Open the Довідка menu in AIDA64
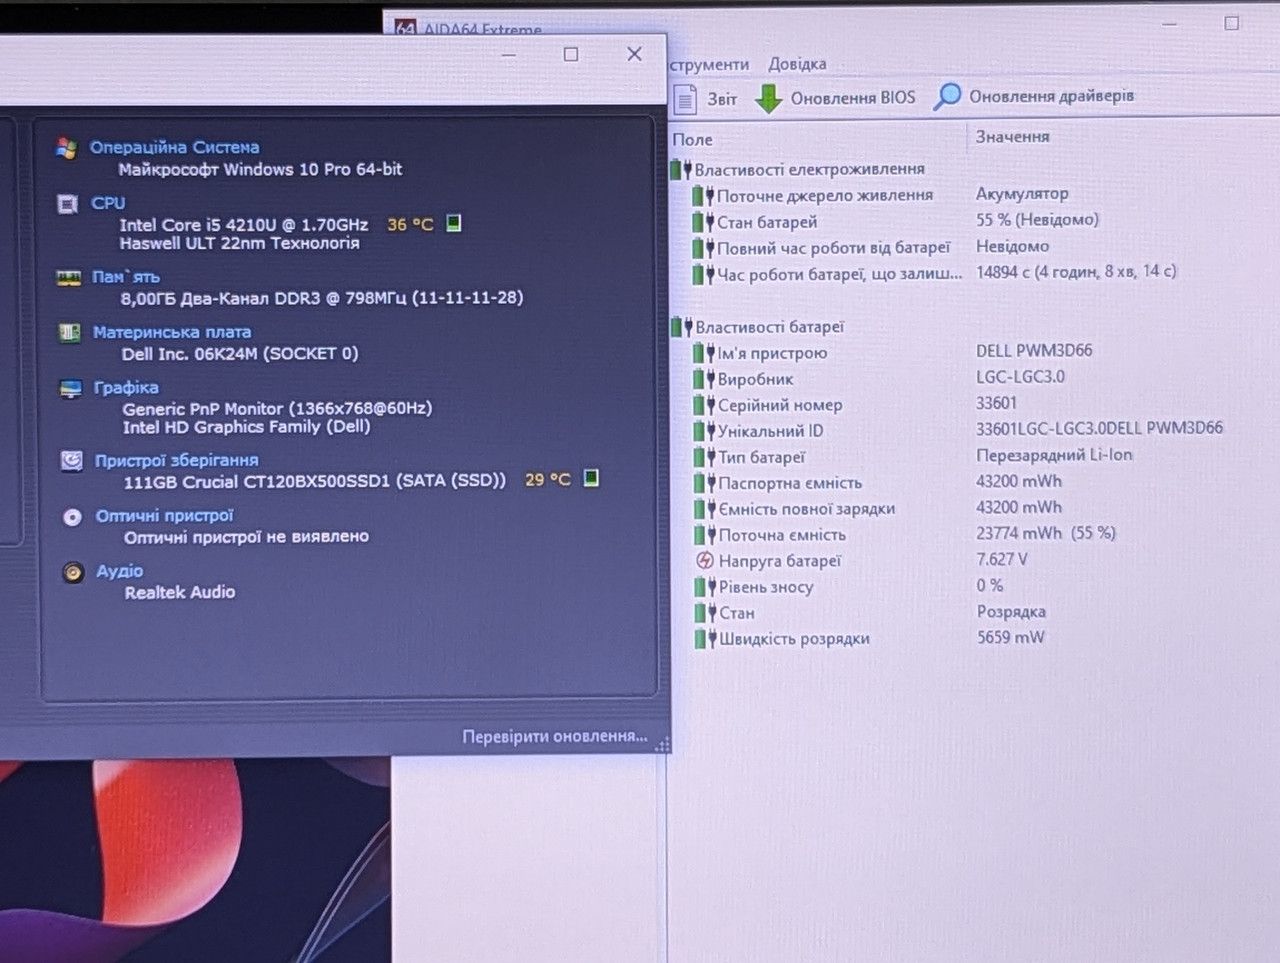This screenshot has height=963, width=1280. (797, 64)
